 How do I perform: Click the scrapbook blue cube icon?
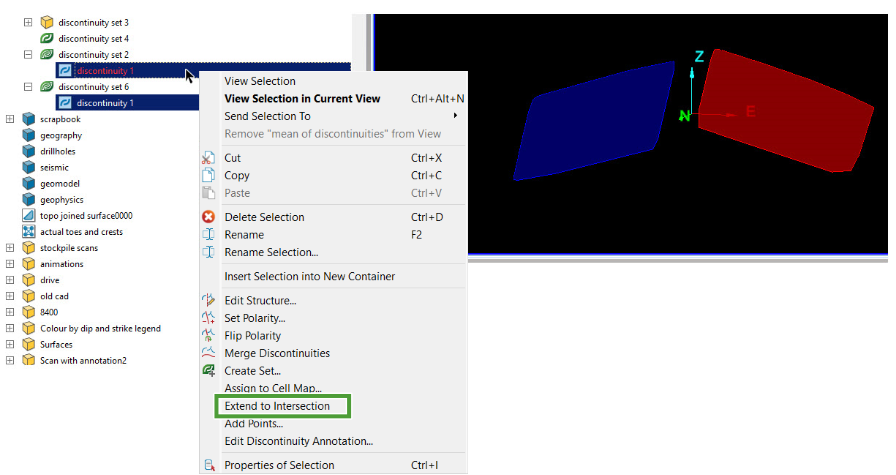[29, 119]
